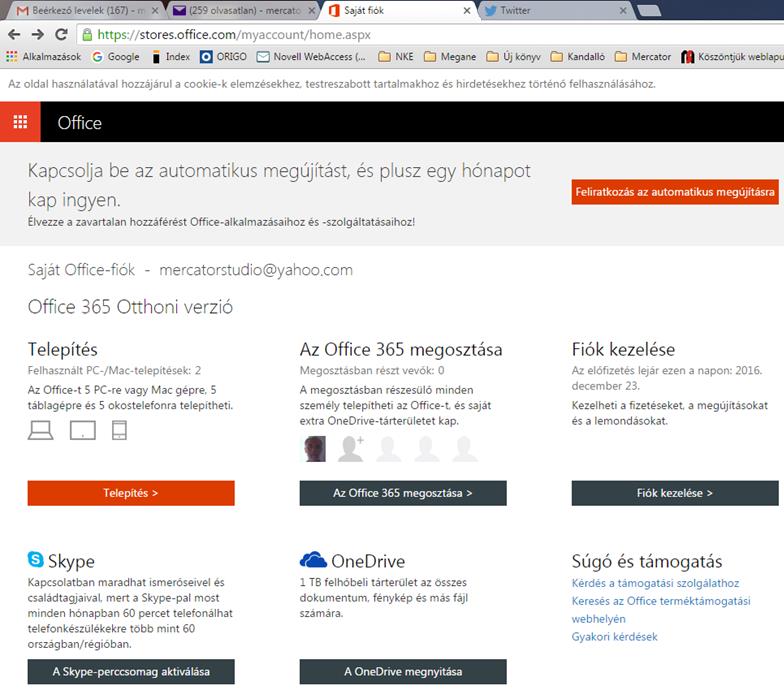Open a new browser tab

(649, 10)
